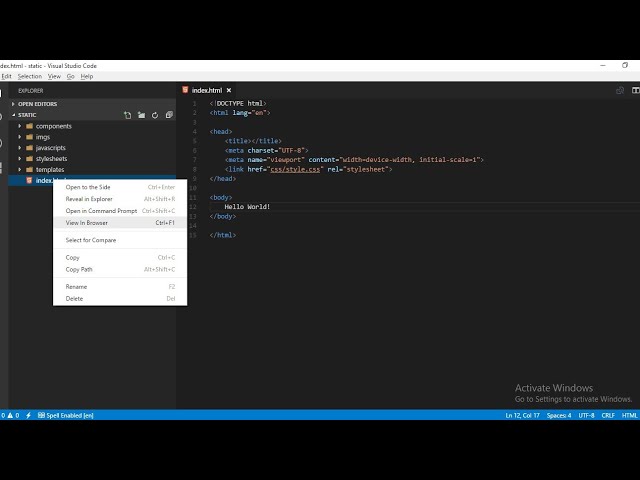Expand the stylesheets folder arrow
This screenshot has height=480, width=640.
click(x=20, y=159)
